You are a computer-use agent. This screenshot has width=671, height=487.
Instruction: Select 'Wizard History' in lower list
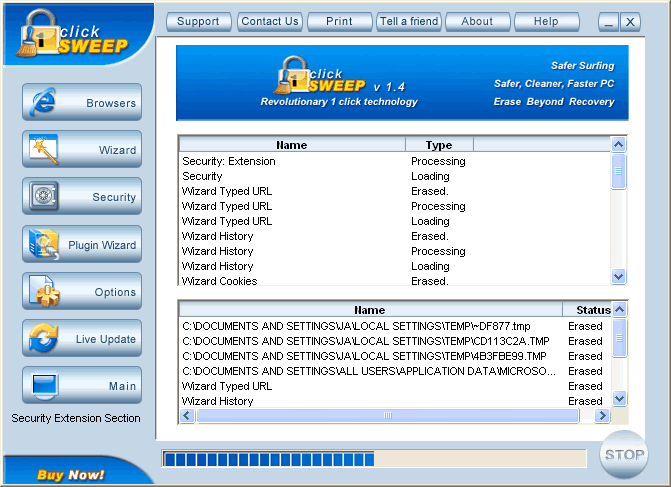click(x=396, y=401)
